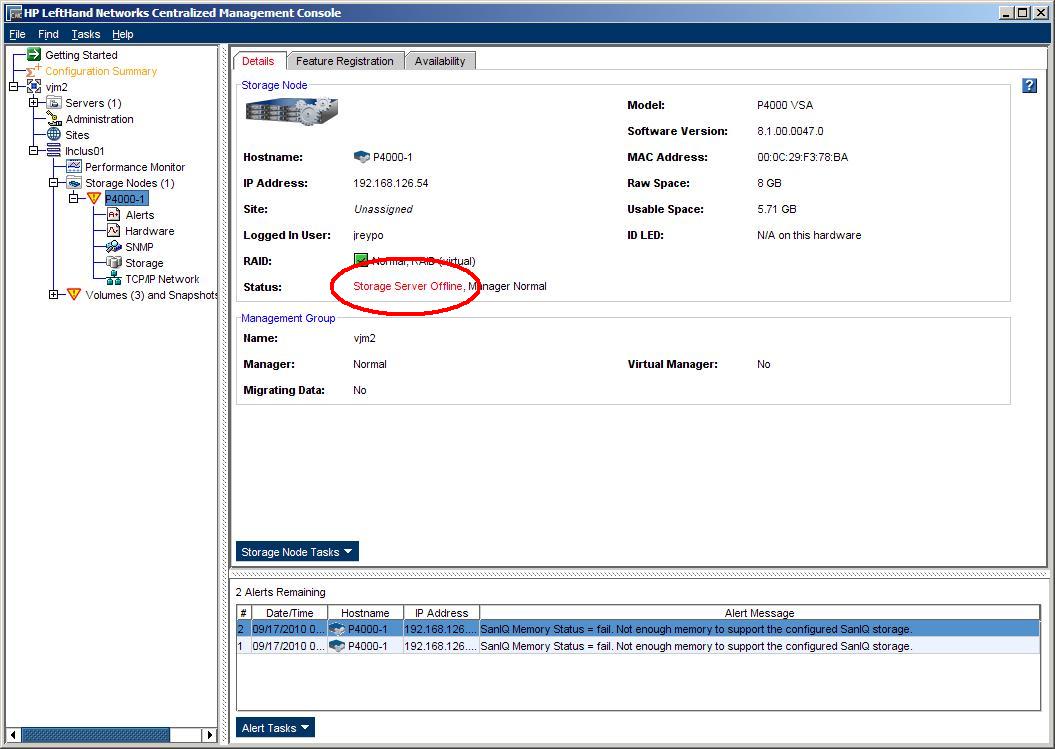Click the Administration icon in tree
Screen dimensions: 1055x749
(54, 119)
